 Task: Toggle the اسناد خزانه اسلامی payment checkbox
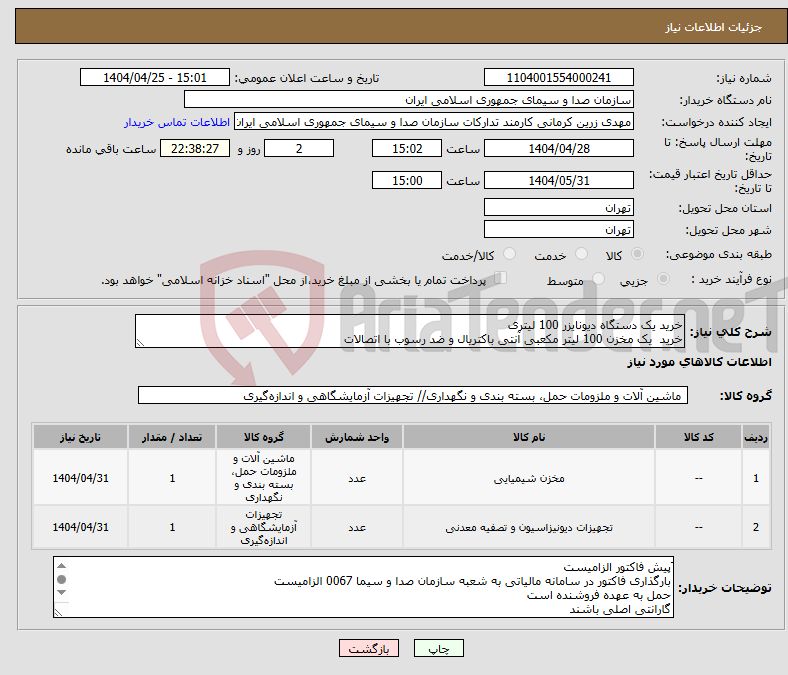pos(501,278)
